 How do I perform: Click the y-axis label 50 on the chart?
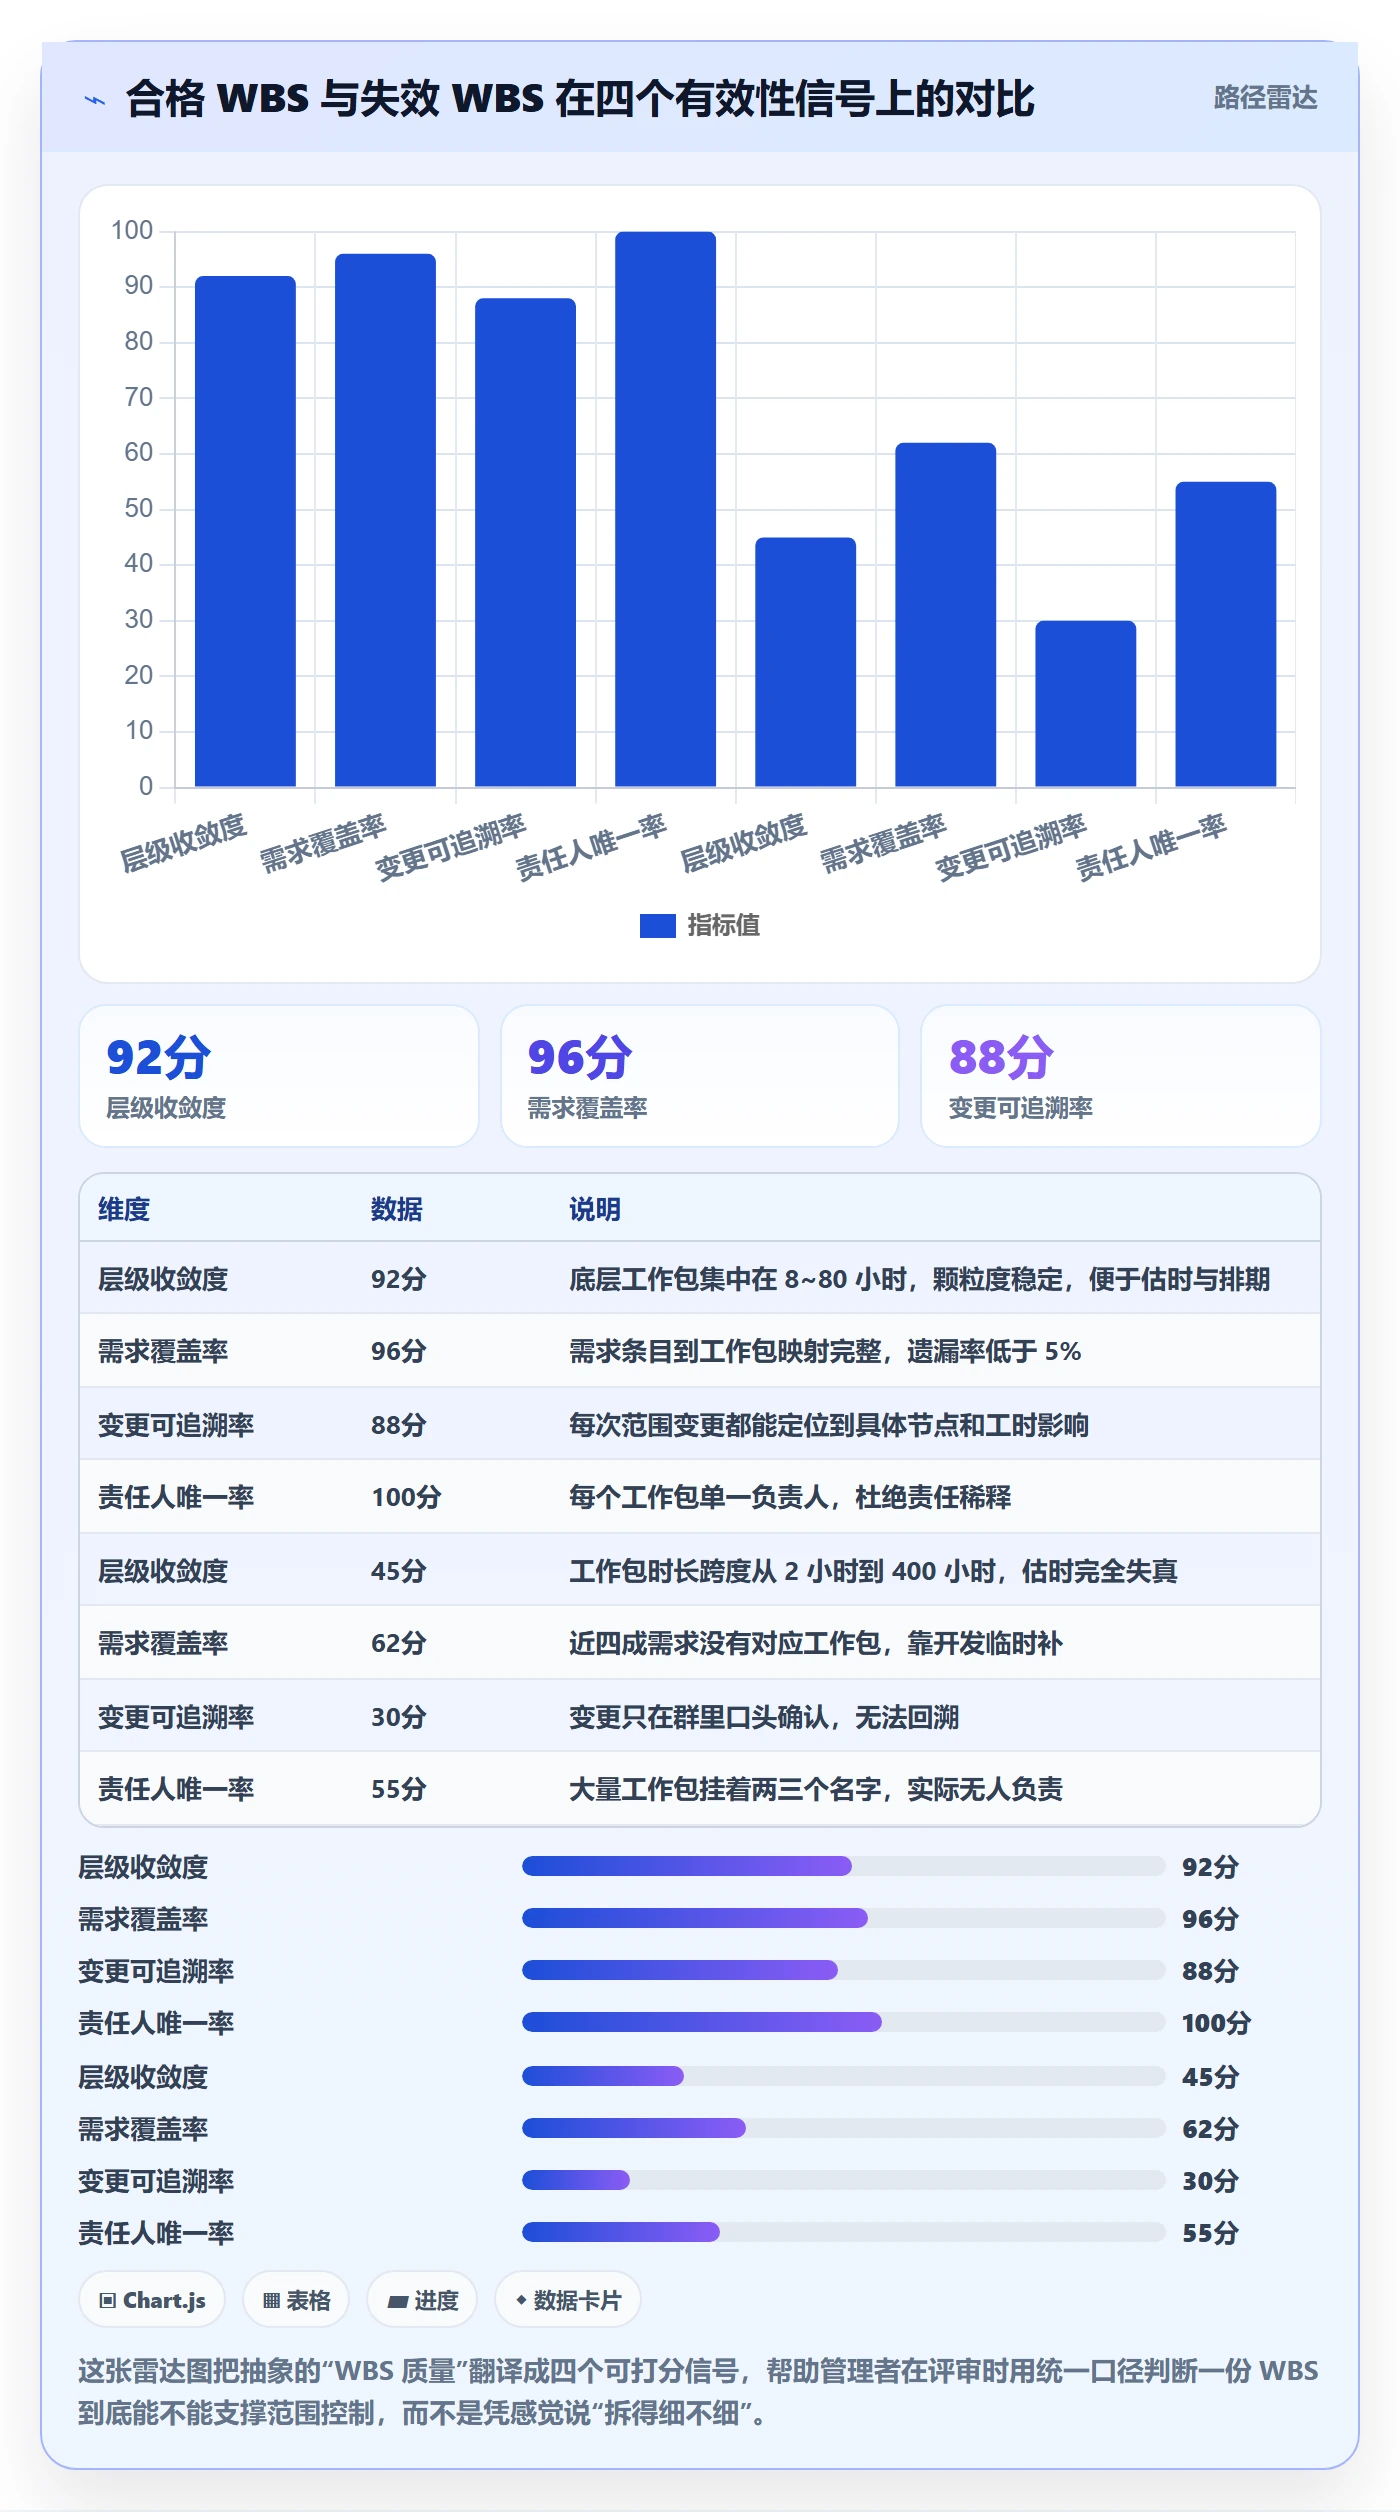click(139, 509)
